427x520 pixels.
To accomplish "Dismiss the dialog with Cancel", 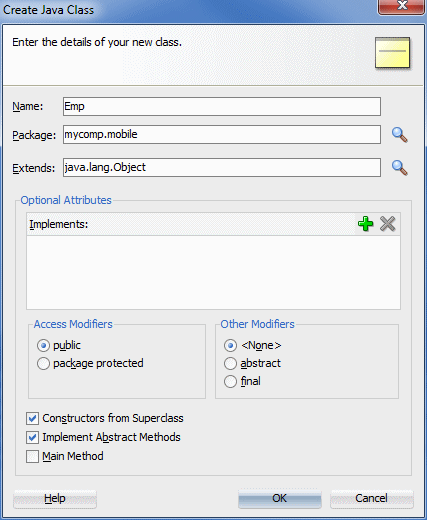I will tap(372, 499).
